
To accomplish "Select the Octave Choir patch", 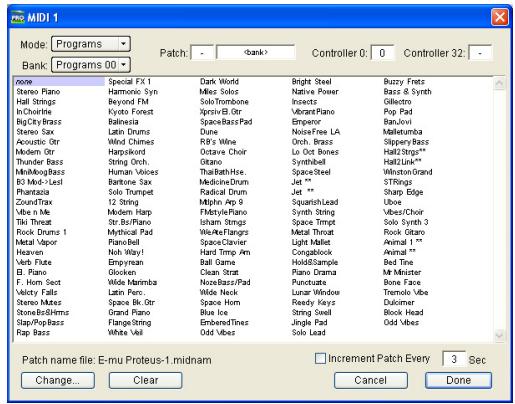I will (x=223, y=152).
